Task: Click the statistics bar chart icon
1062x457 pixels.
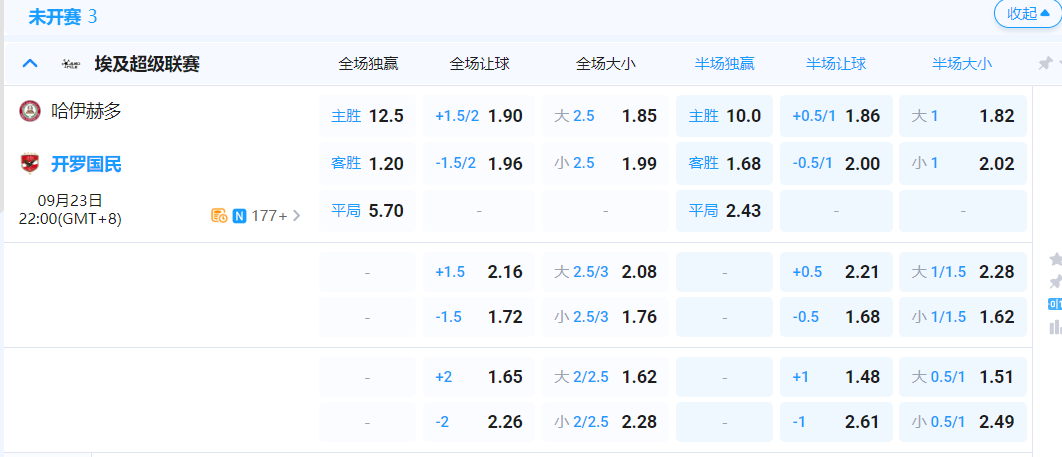Action: click(1055, 327)
